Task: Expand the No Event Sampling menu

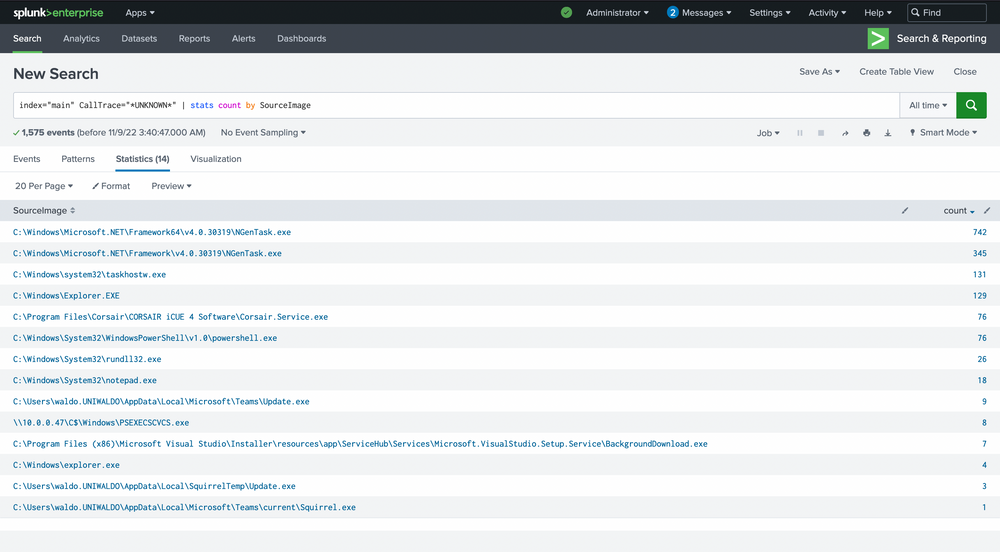Action: pyautogui.click(x=263, y=133)
